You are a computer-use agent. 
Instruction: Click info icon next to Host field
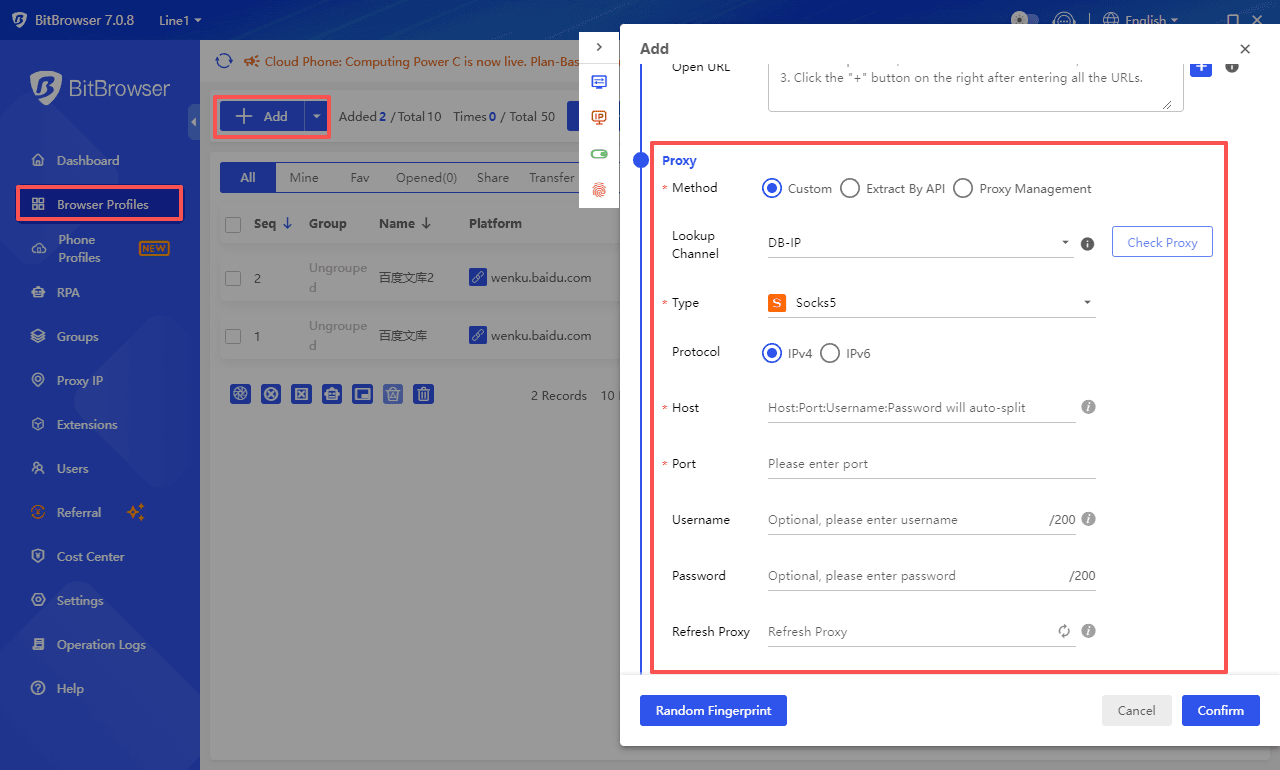click(1089, 407)
